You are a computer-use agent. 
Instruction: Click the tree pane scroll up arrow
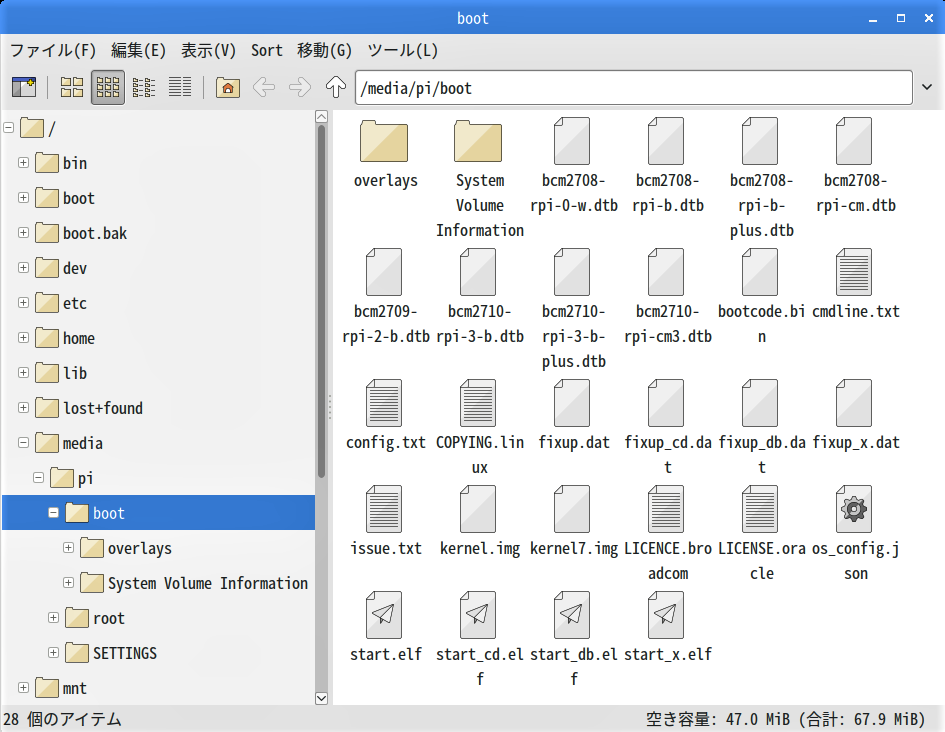click(x=322, y=117)
